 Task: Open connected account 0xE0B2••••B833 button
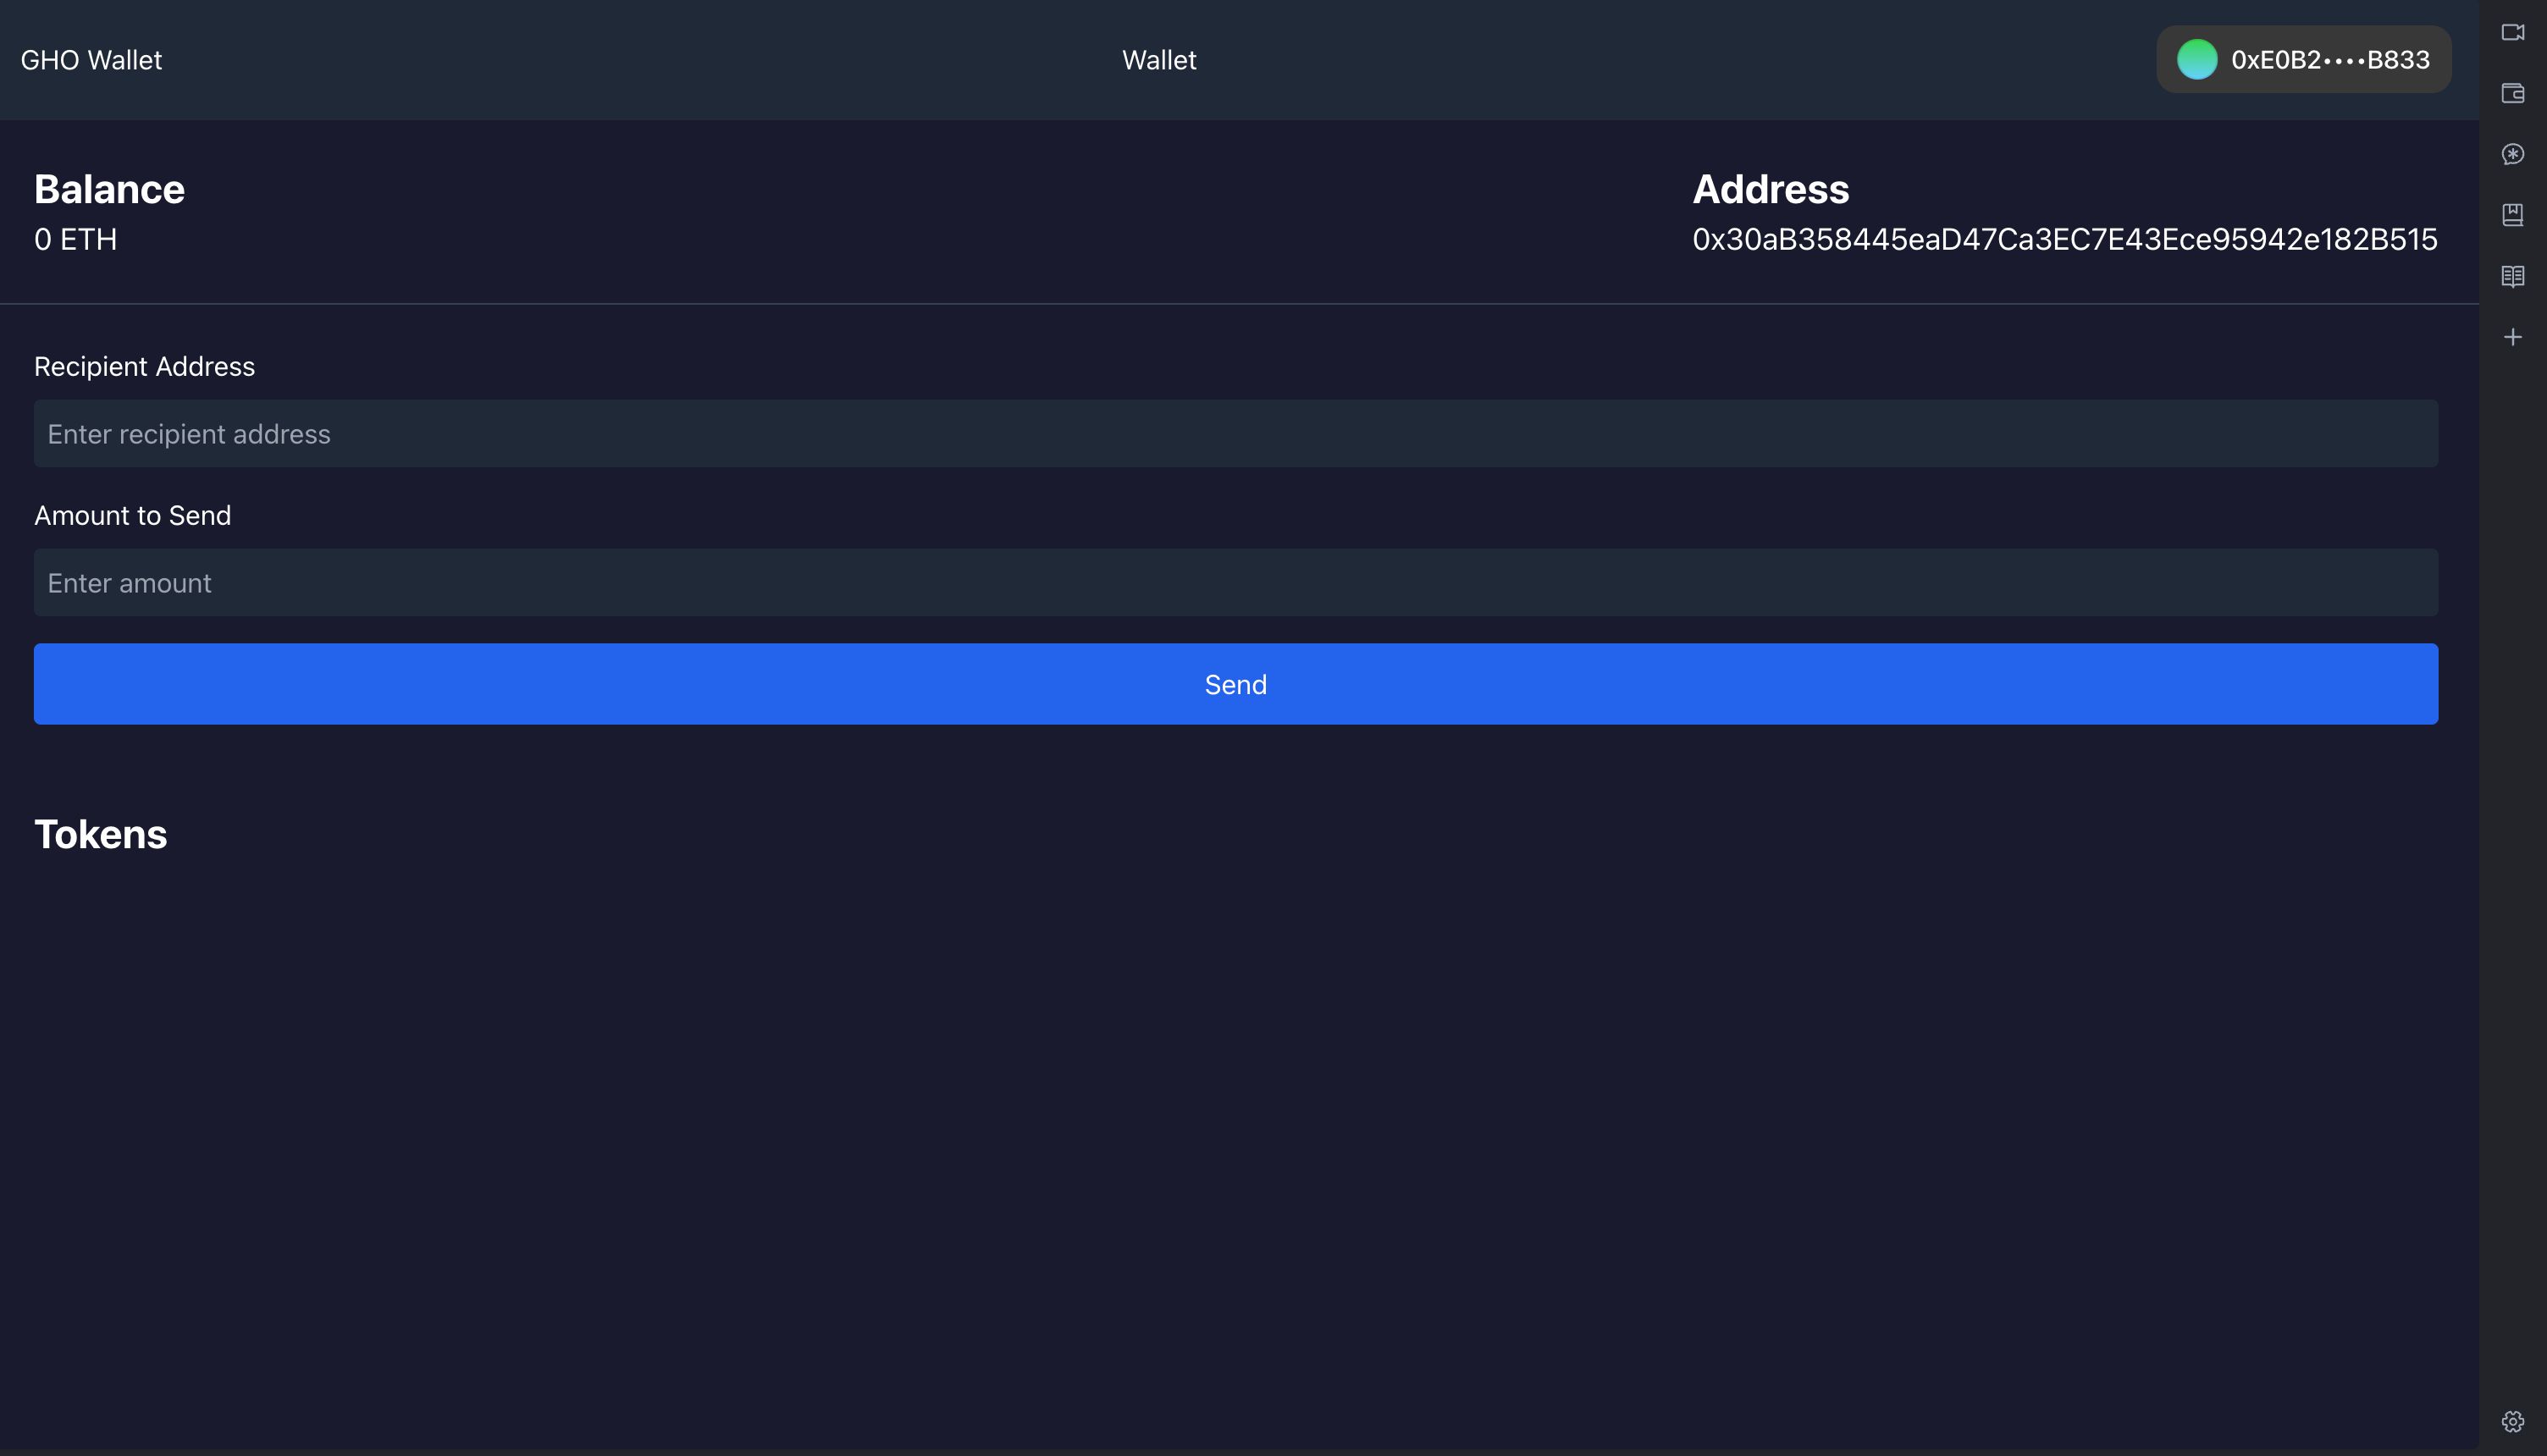click(2303, 59)
